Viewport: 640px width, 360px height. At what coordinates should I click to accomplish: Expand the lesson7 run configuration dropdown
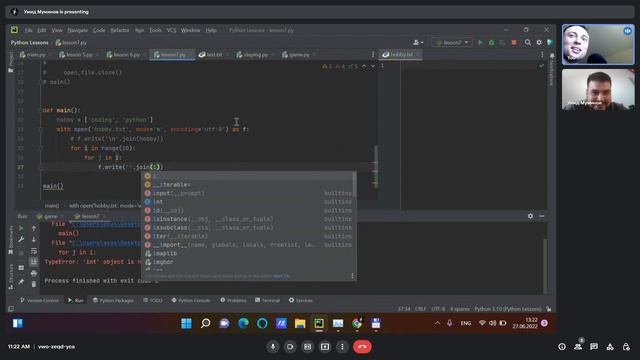(x=452, y=42)
